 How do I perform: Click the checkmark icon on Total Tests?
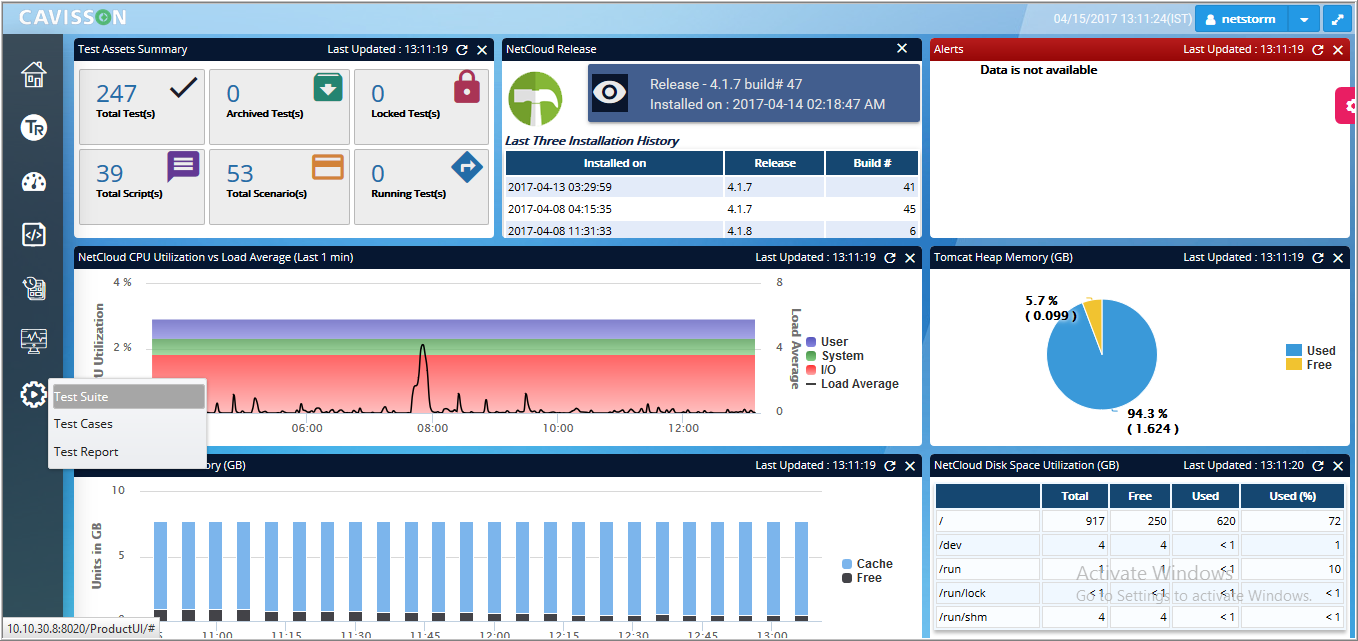[184, 88]
